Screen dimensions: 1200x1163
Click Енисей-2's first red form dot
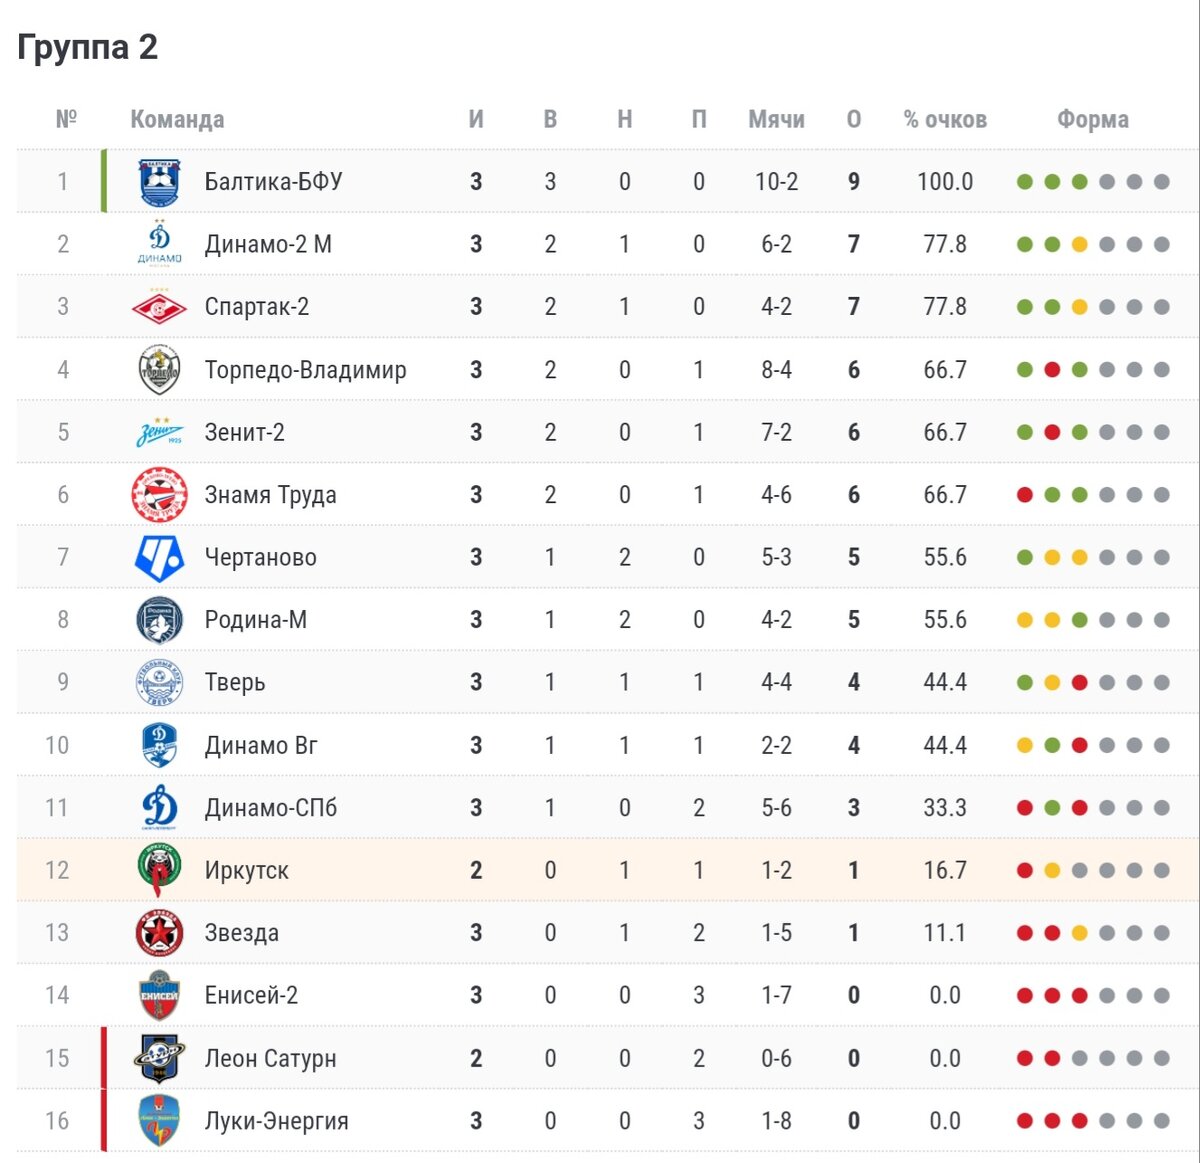(1025, 996)
